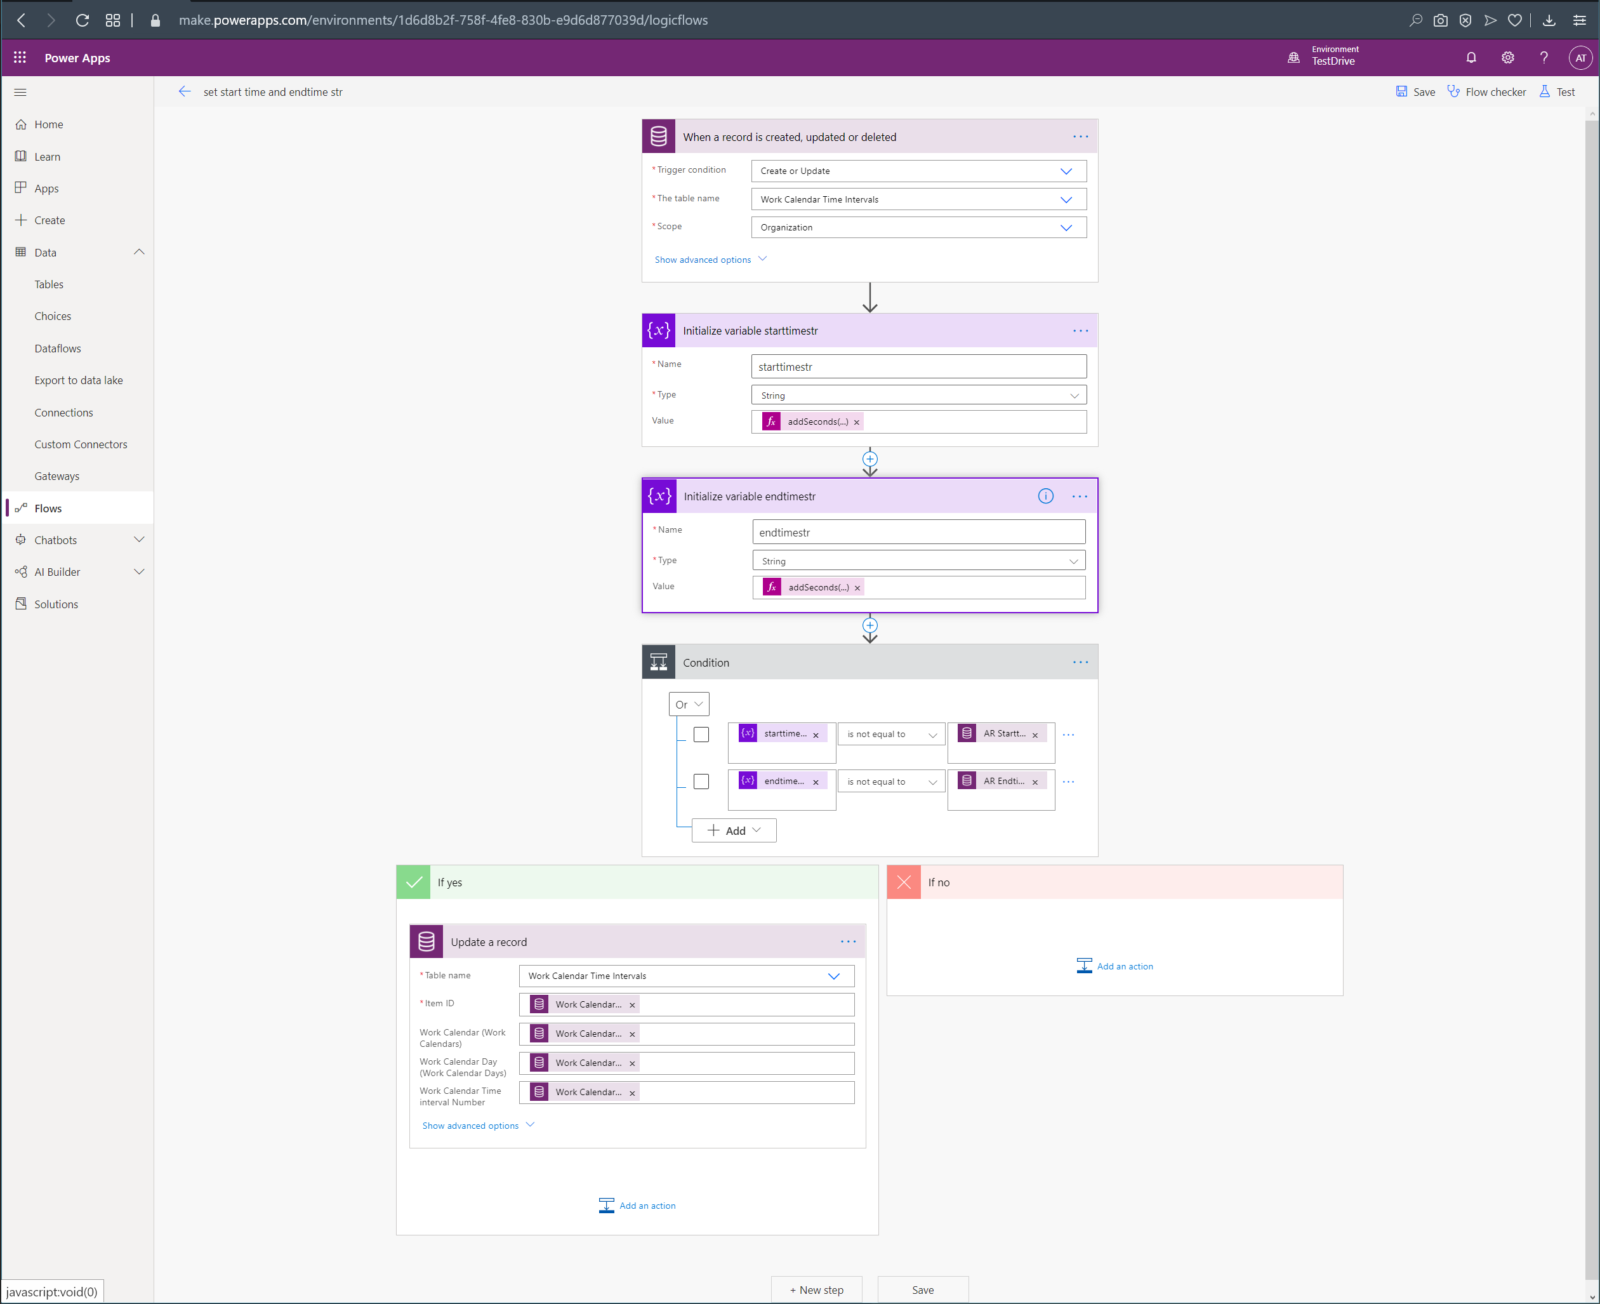Check the second condition row checkbox

click(701, 781)
